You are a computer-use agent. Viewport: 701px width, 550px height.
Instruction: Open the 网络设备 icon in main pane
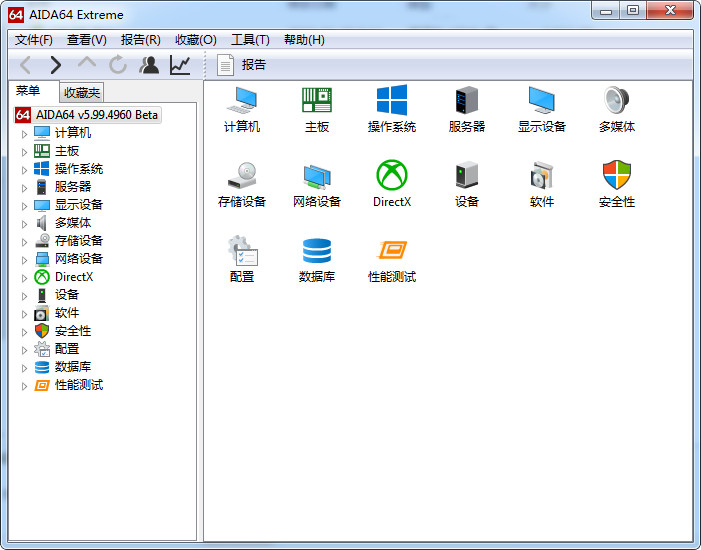[x=317, y=177]
